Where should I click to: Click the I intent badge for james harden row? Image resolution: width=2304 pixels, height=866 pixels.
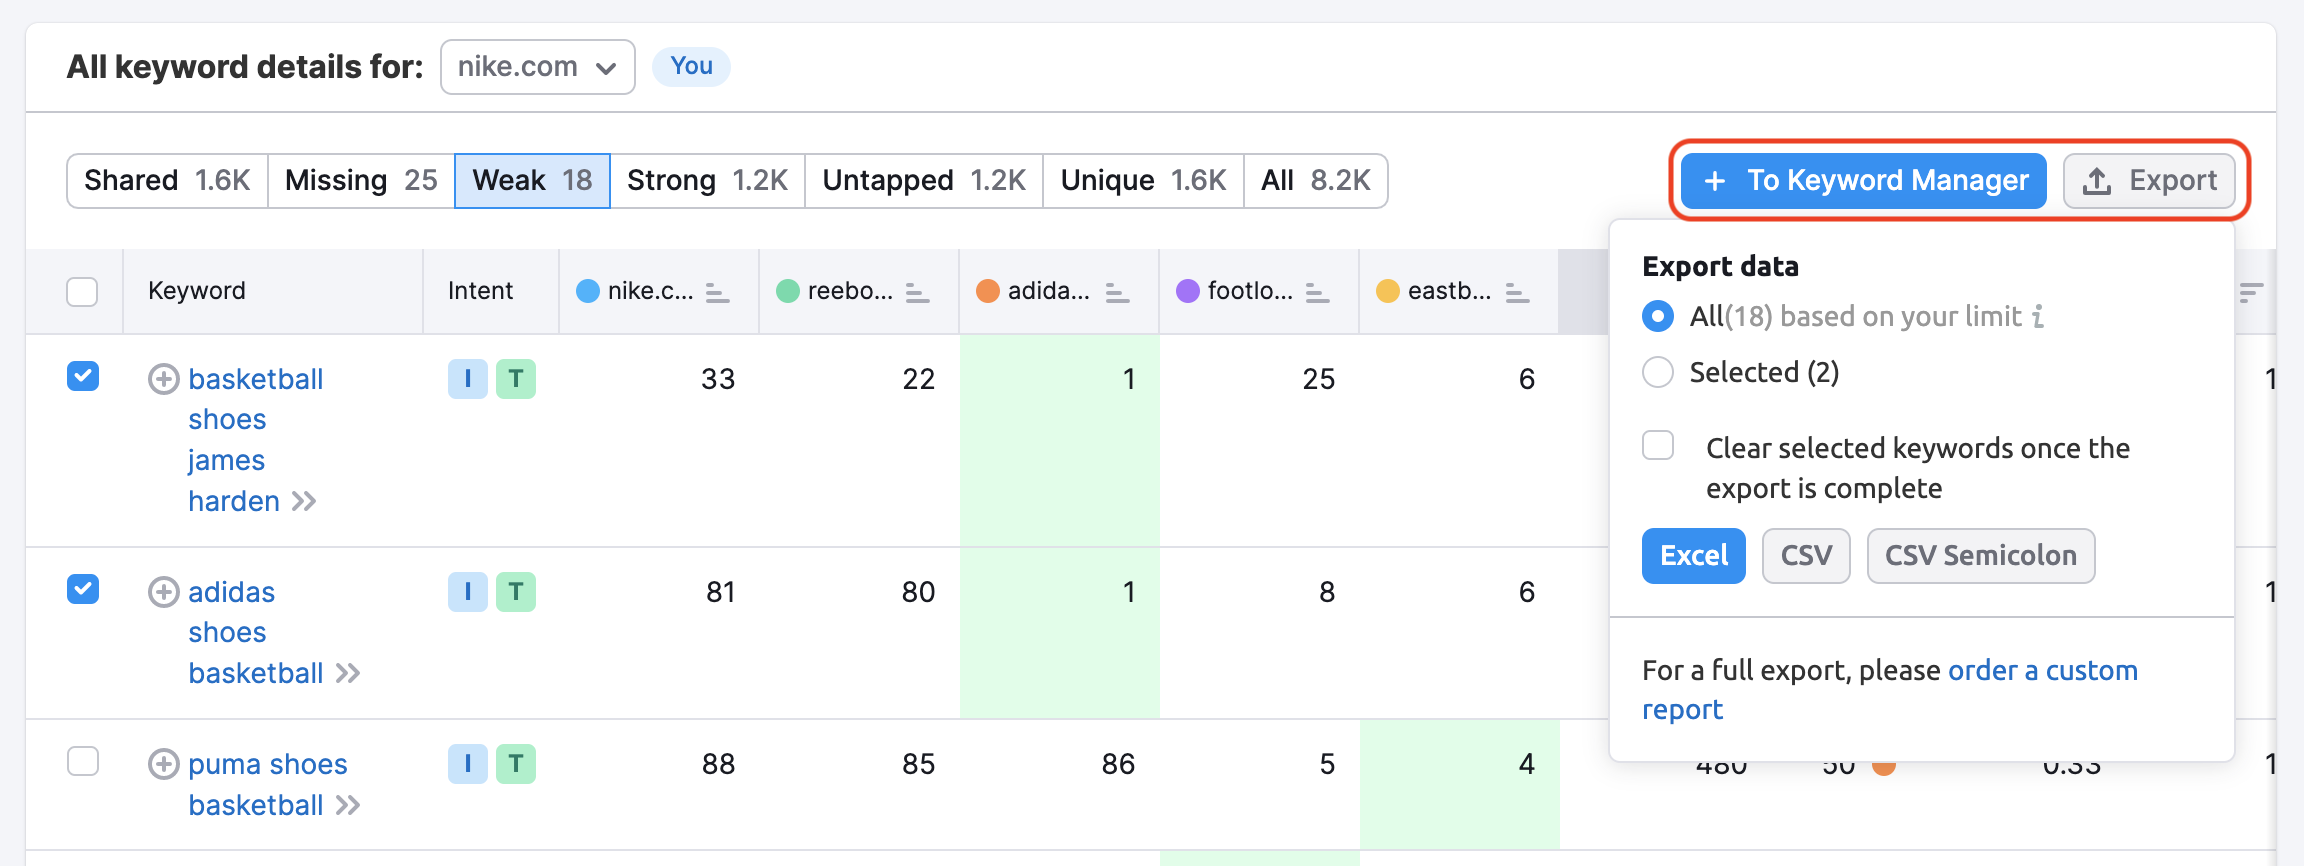pyautogui.click(x=467, y=379)
